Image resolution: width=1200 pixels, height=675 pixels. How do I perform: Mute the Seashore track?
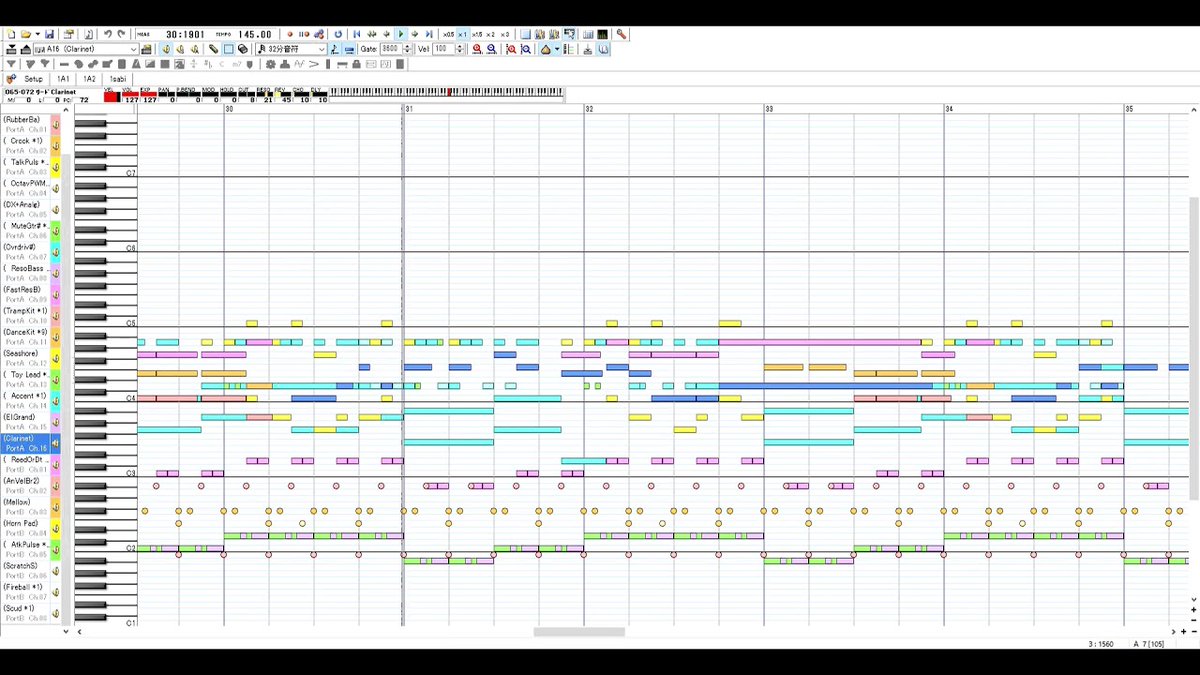coord(57,357)
